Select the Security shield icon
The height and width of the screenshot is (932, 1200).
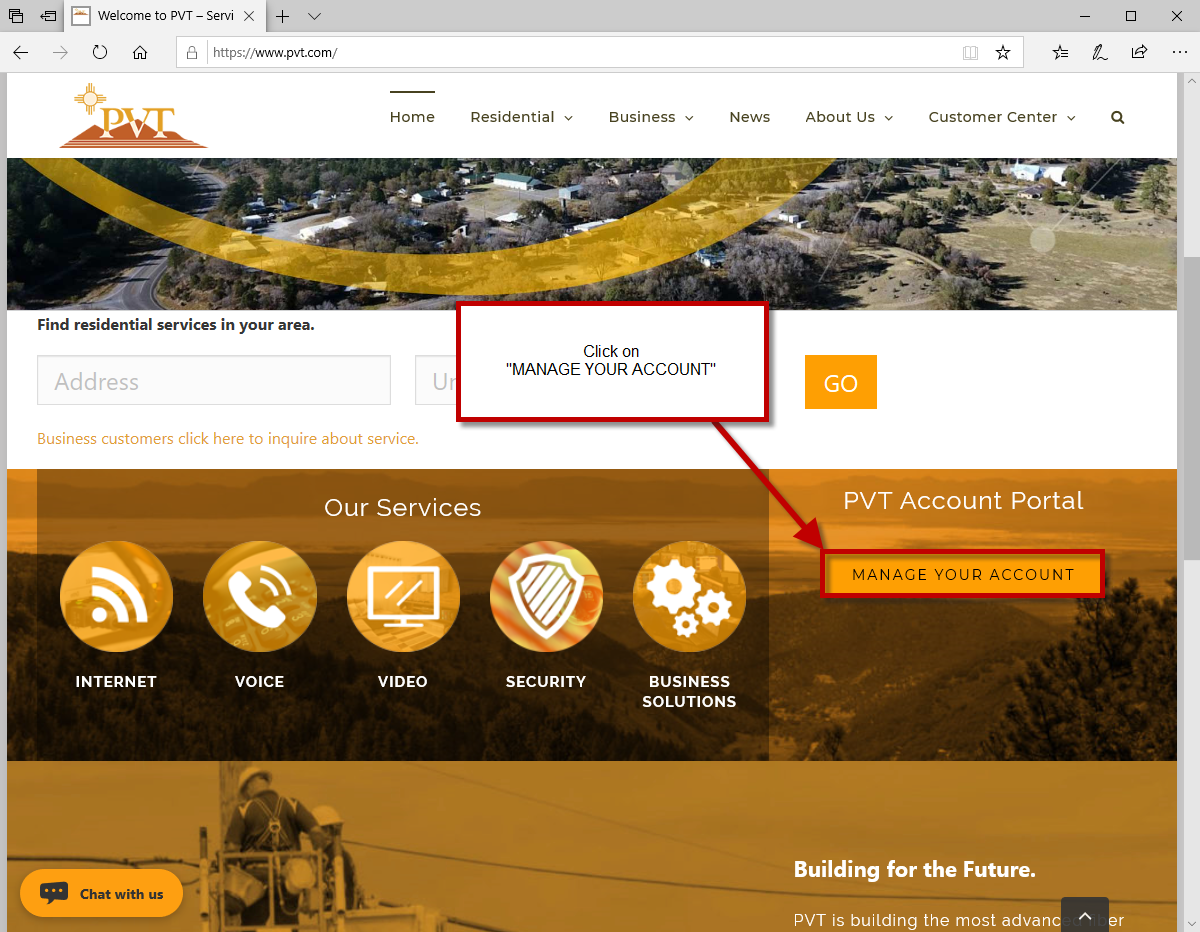point(546,596)
